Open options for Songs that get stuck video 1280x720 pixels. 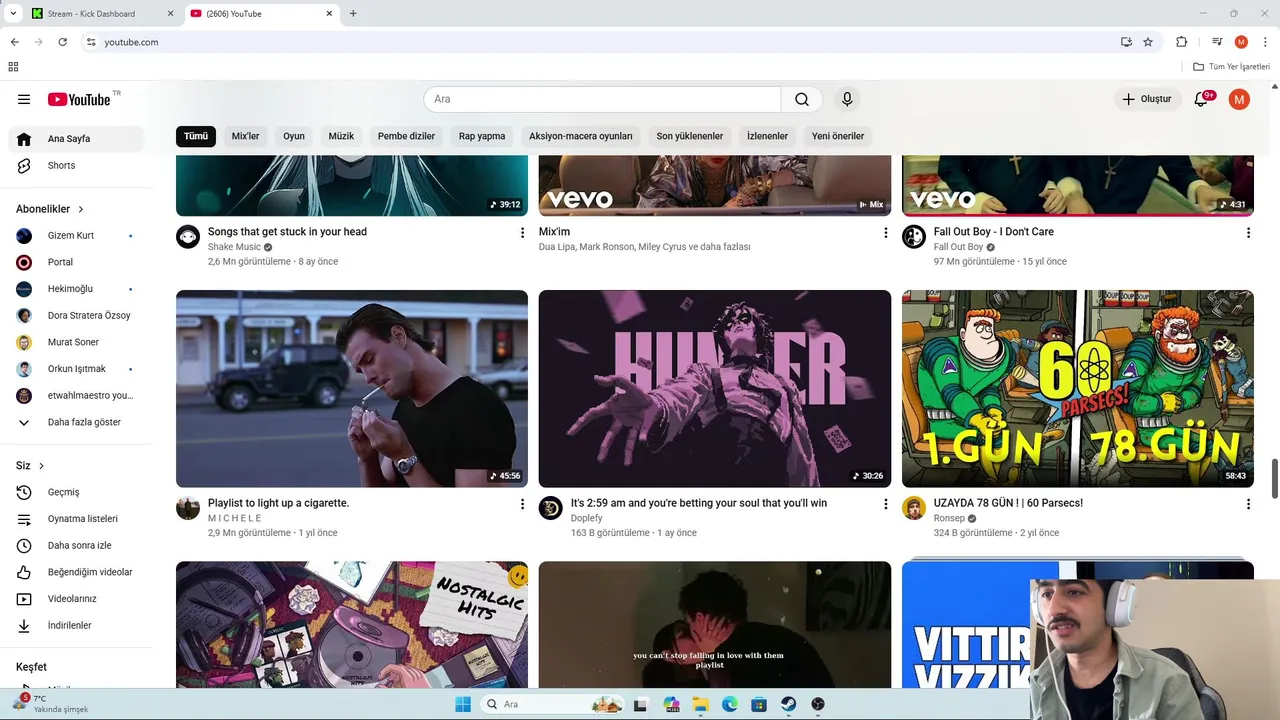[522, 233]
